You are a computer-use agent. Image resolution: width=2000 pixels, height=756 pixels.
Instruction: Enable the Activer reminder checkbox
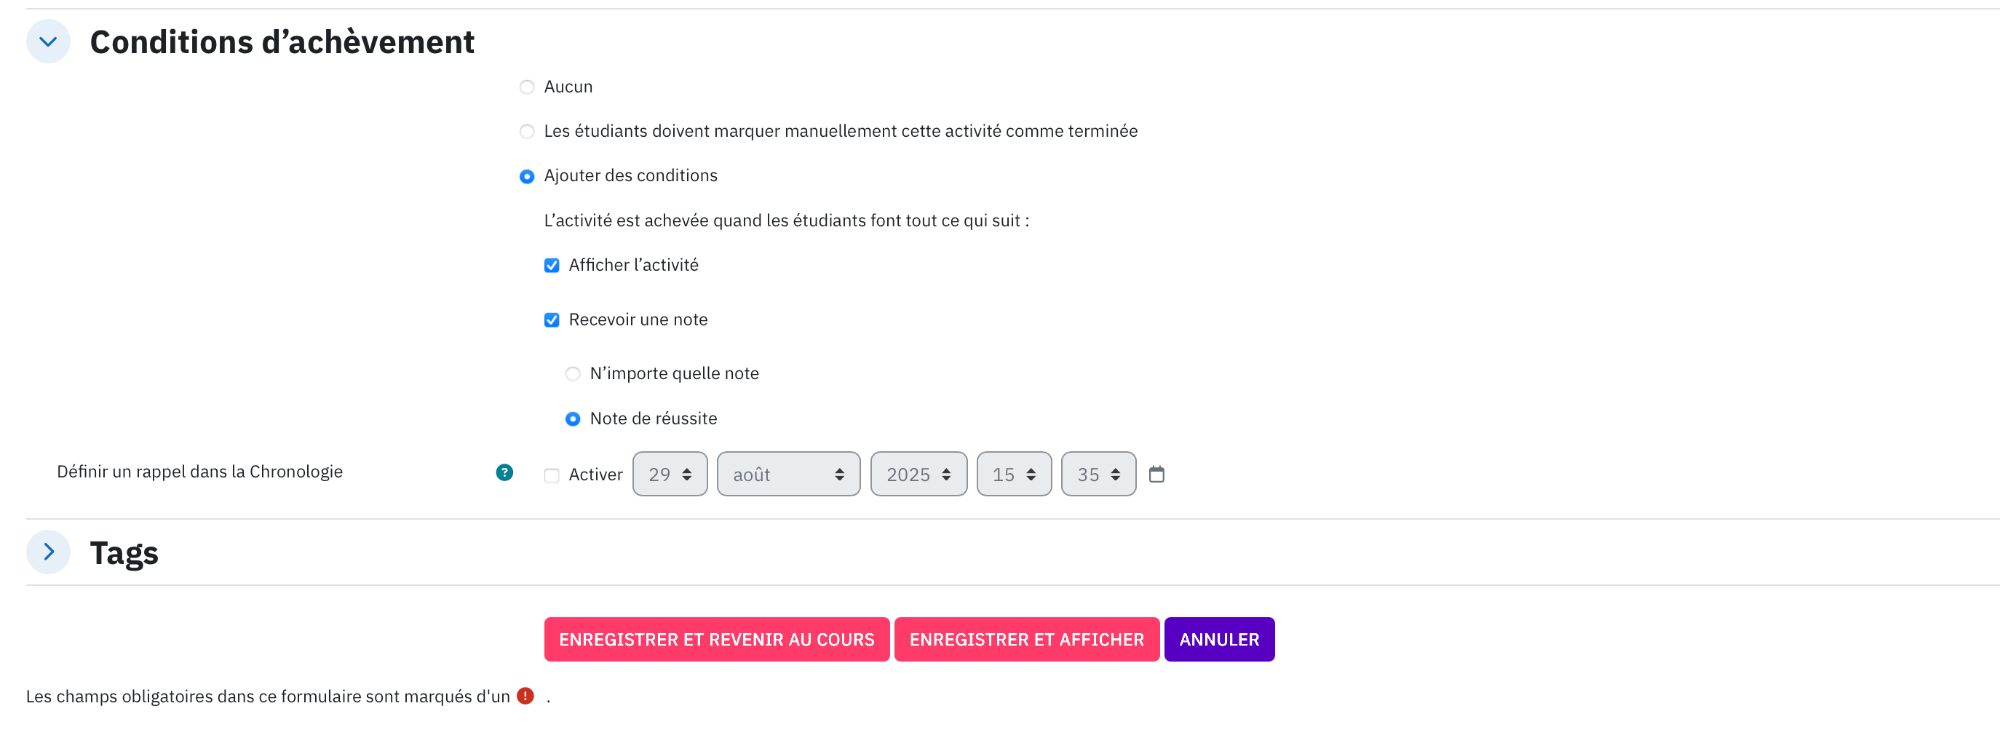(x=552, y=475)
